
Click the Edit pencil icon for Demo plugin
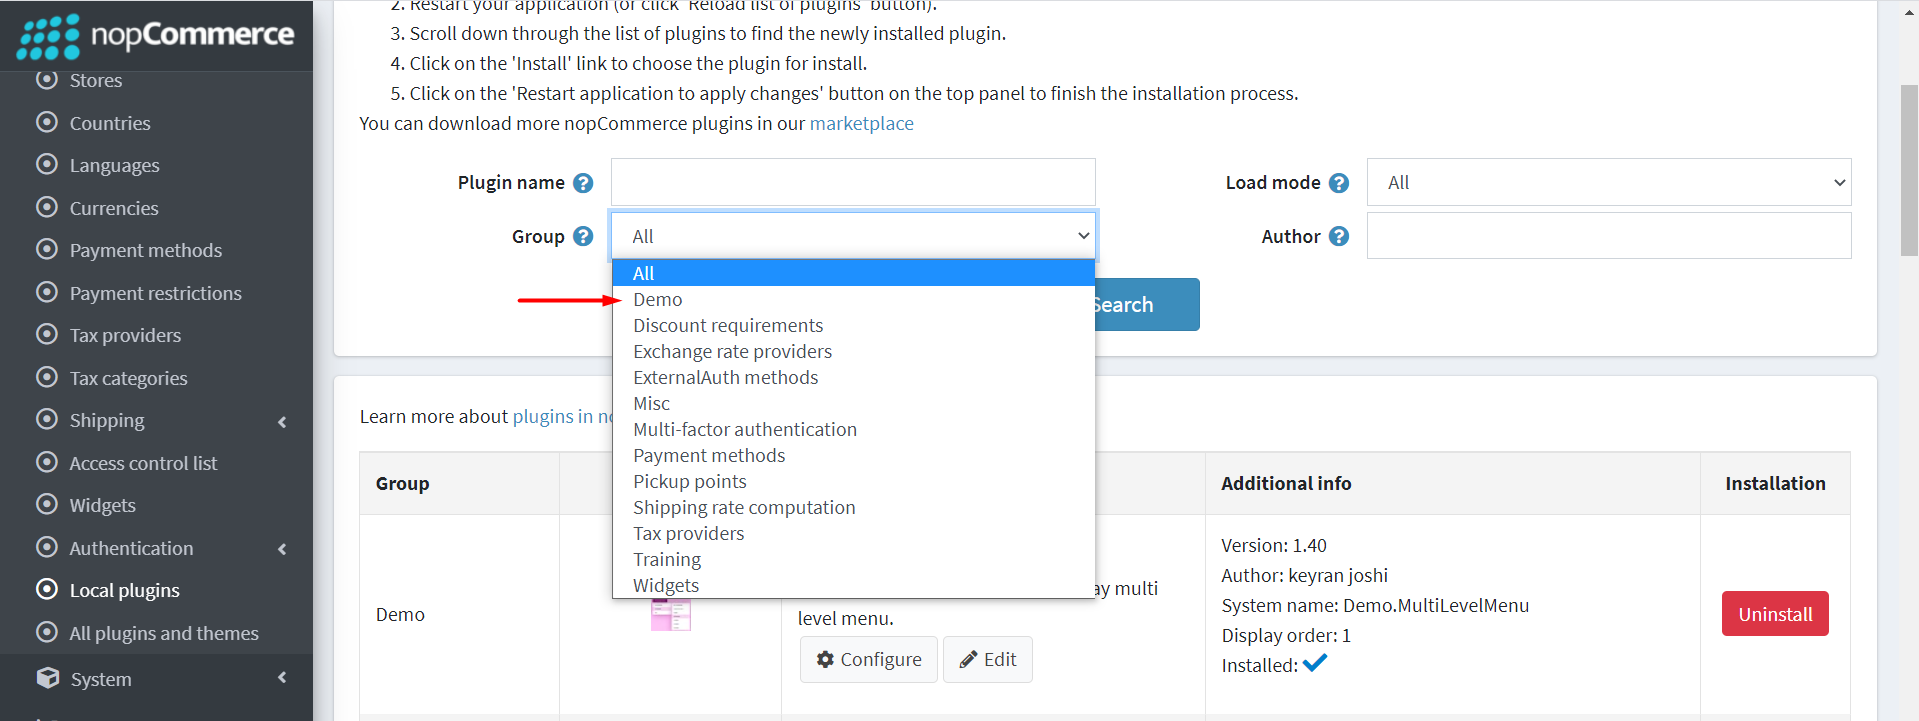click(x=969, y=659)
